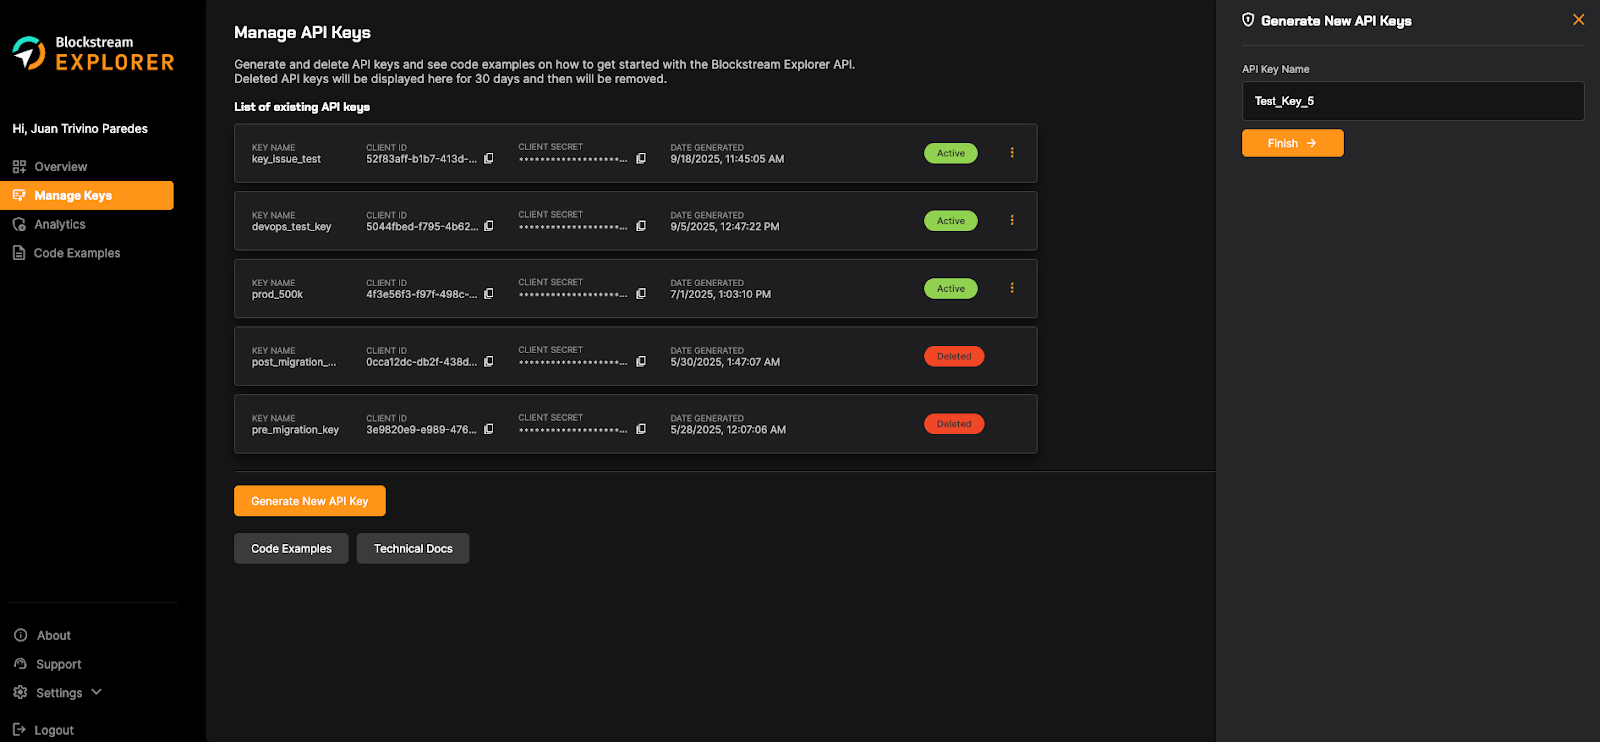The image size is (1600, 742).
Task: Click date 7/1/2025, 1:03:10 PM
Action: (x=721, y=294)
